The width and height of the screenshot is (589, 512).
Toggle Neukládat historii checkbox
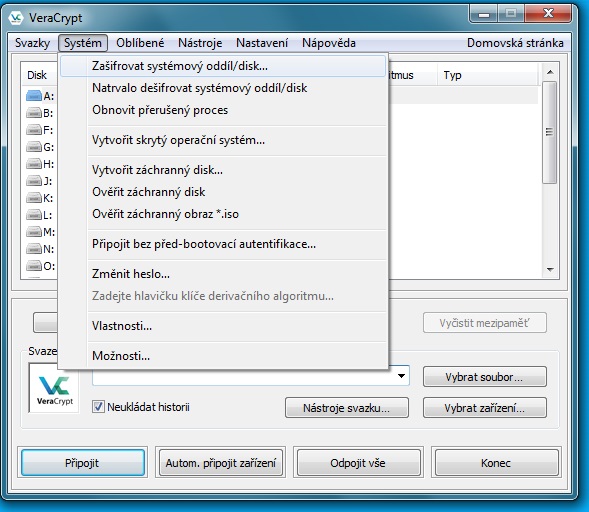tap(98, 407)
